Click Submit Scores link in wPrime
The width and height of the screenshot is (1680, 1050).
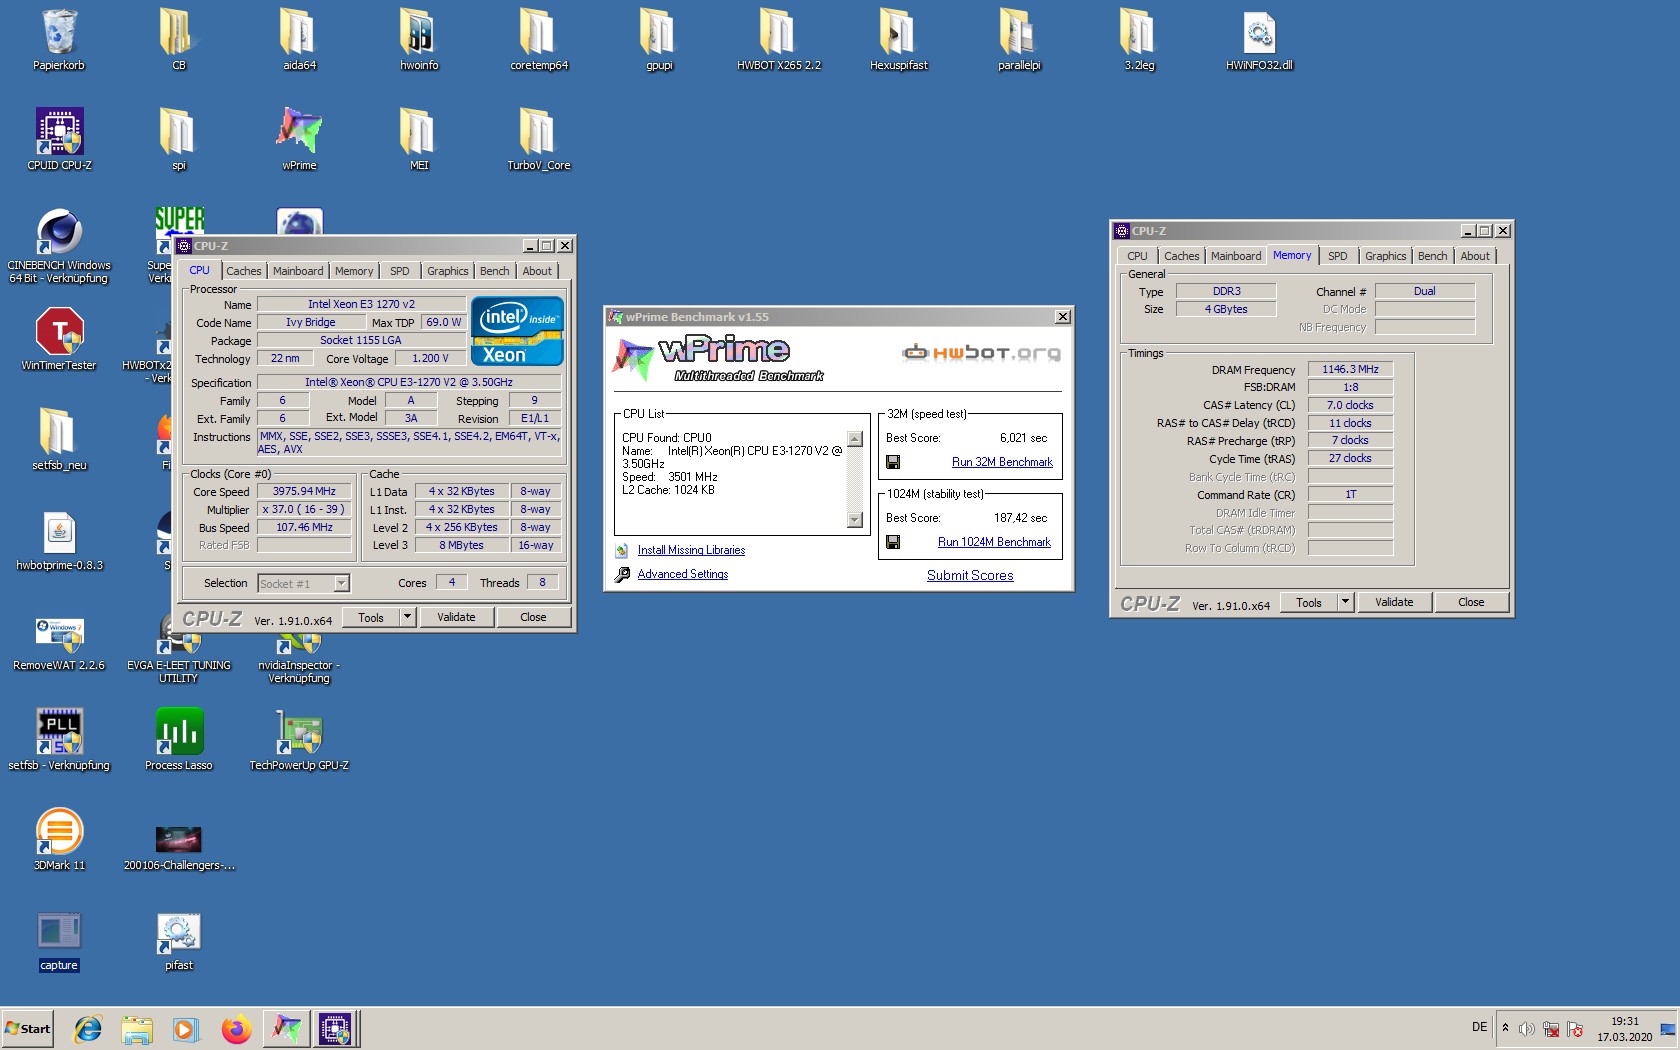pos(970,575)
